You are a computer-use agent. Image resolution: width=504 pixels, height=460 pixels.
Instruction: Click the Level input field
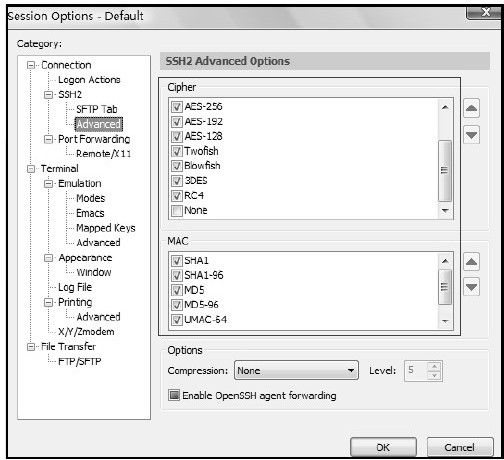[x=417, y=370]
